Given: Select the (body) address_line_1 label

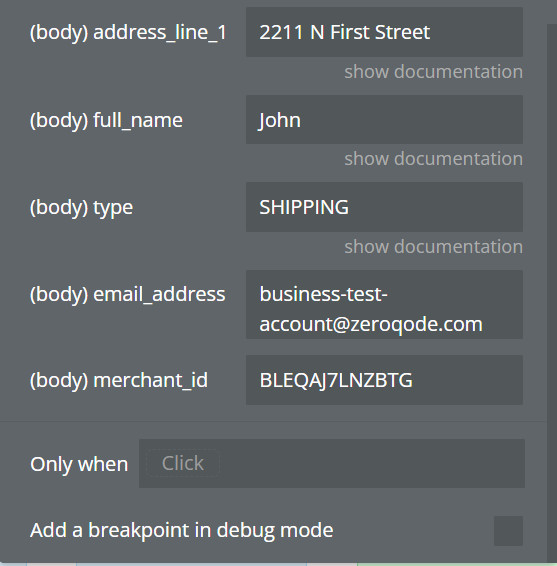Looking at the screenshot, I should coord(128,32).
